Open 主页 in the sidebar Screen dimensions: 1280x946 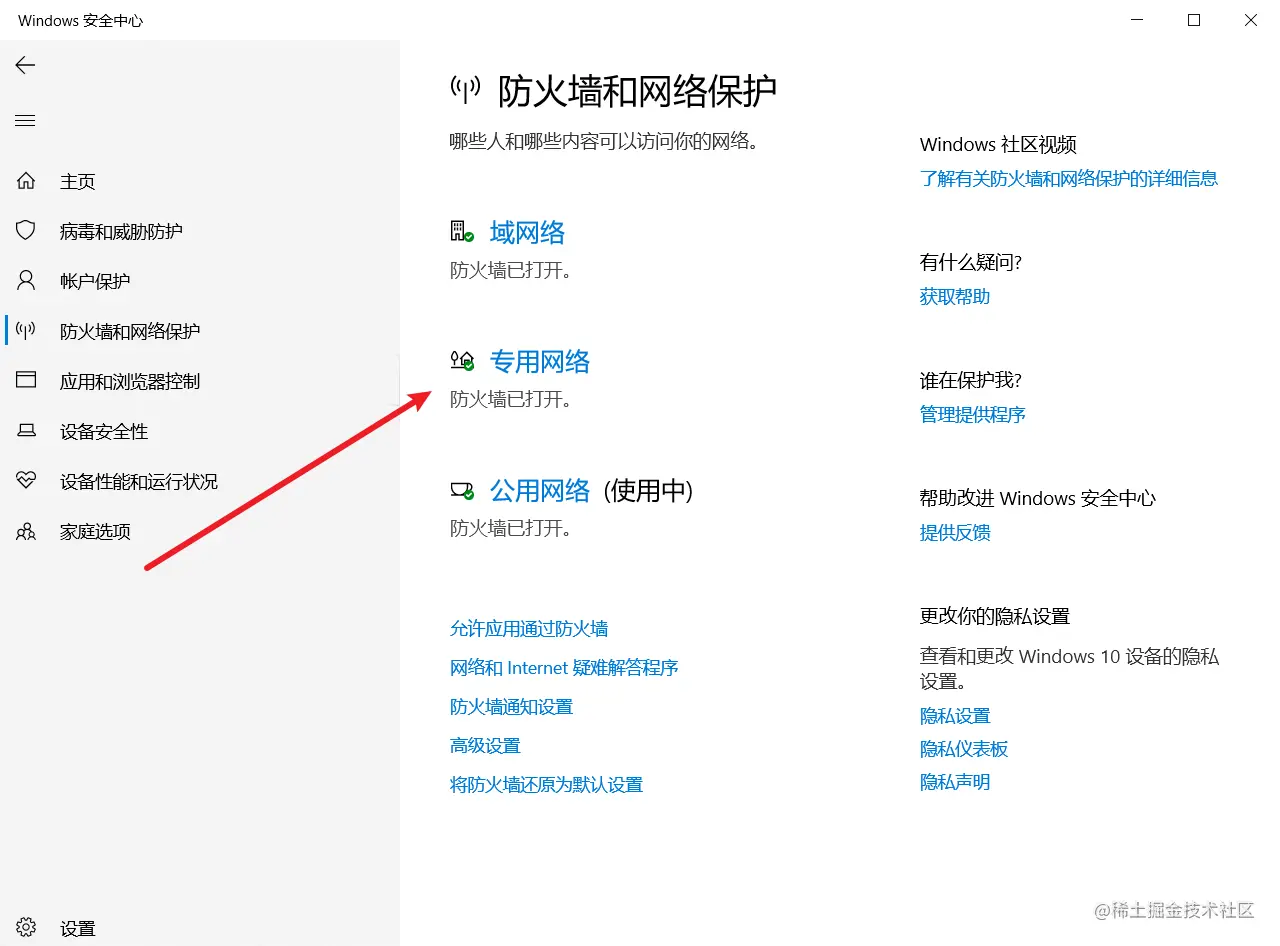tap(78, 181)
